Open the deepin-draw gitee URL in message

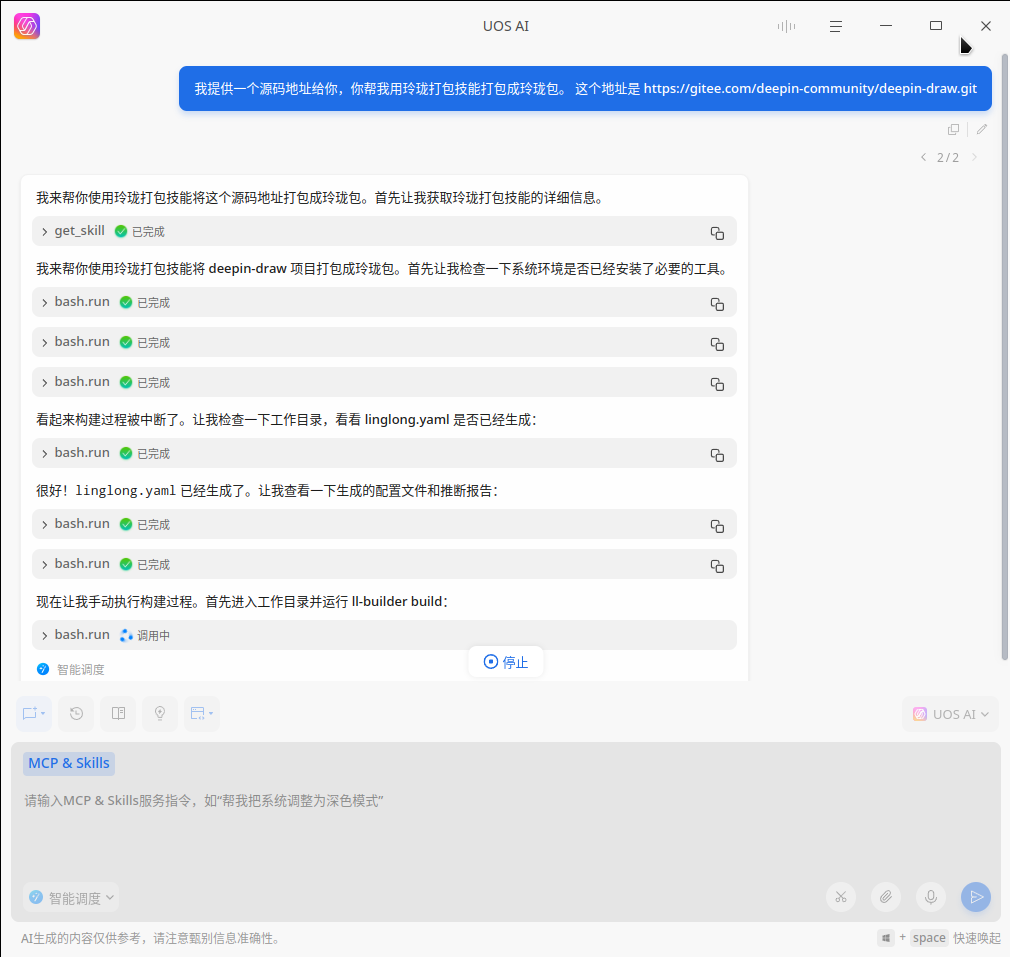810,89
